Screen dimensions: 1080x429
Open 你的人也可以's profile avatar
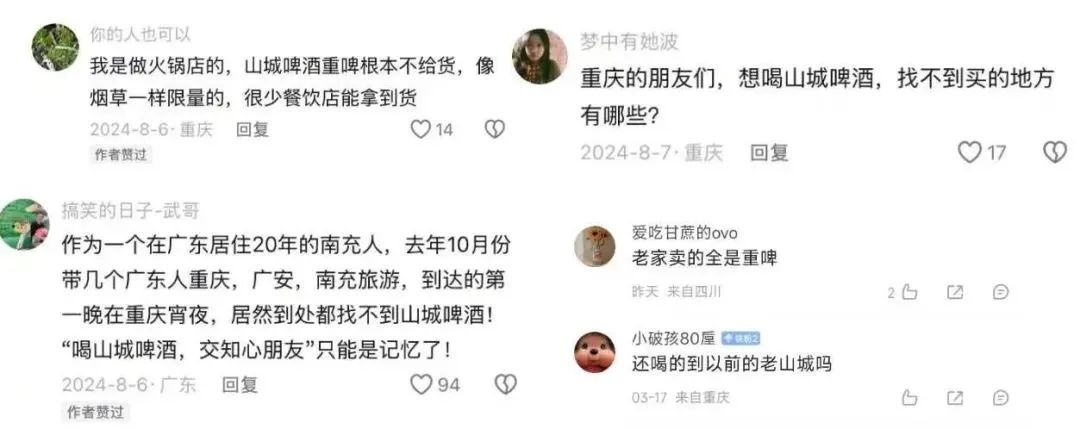pyautogui.click(x=55, y=47)
